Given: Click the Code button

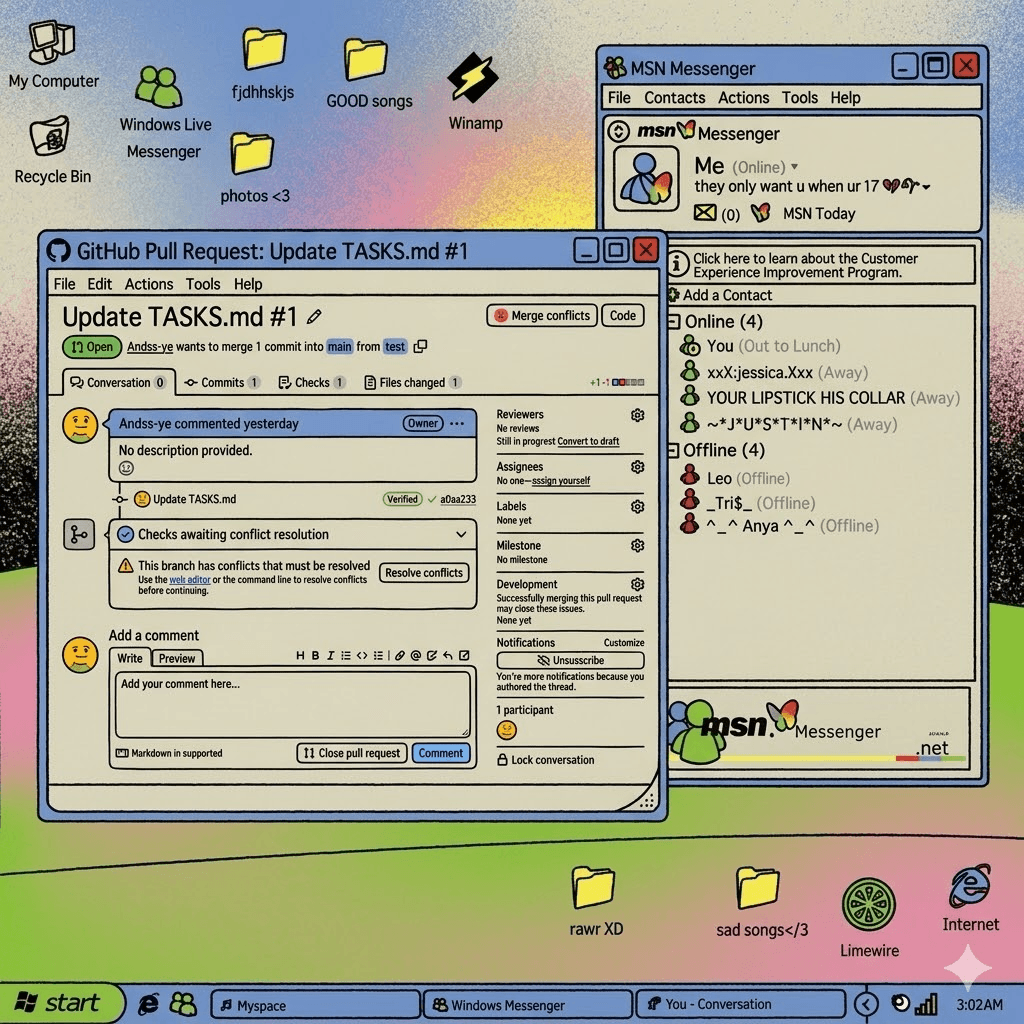Looking at the screenshot, I should [622, 315].
